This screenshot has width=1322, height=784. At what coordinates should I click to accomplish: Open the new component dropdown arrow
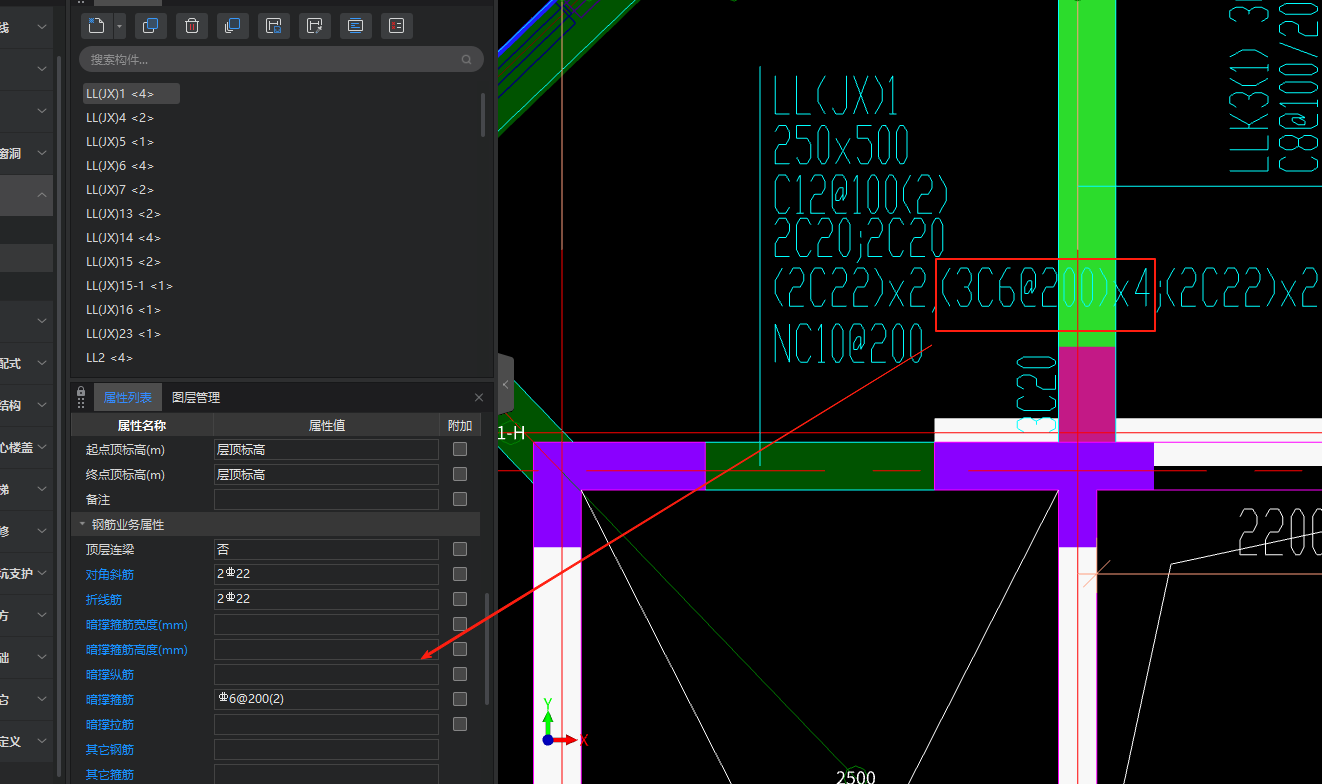[x=120, y=26]
